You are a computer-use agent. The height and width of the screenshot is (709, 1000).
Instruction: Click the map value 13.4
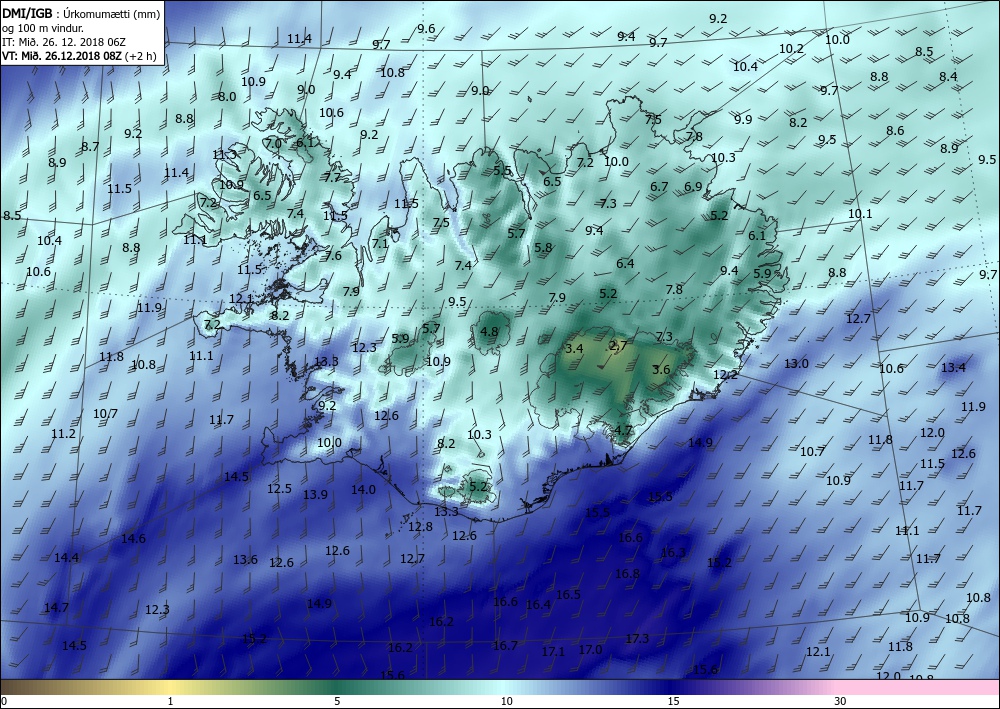pos(953,367)
